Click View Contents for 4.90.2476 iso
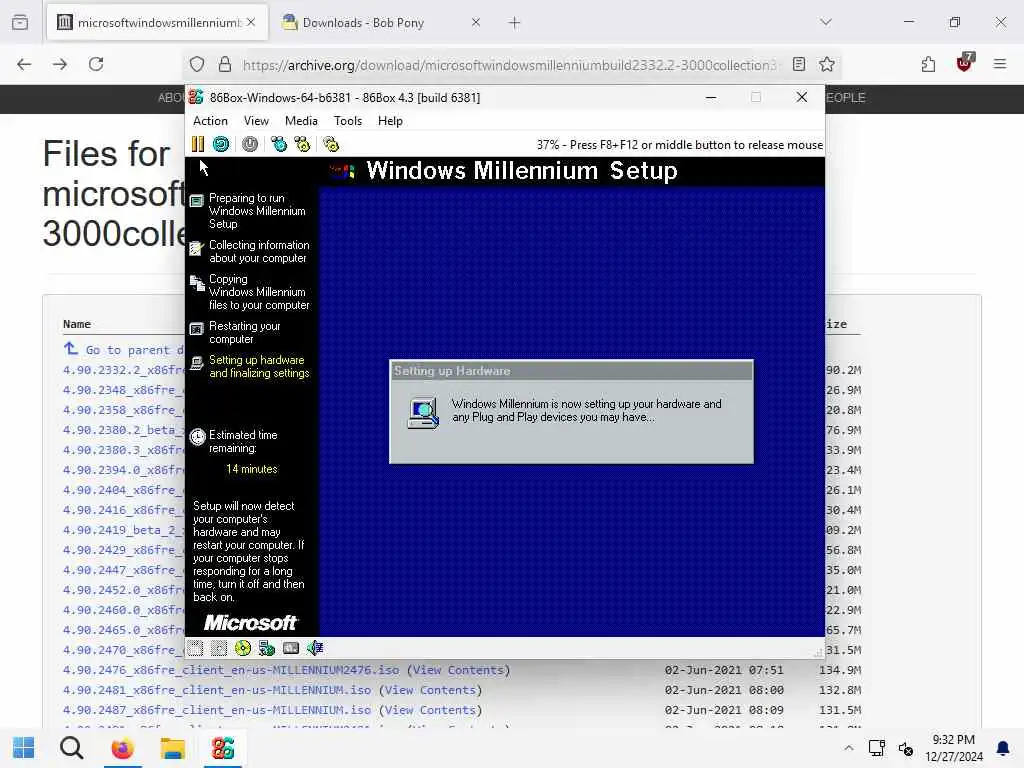Viewport: 1024px width, 768px height. pos(458,670)
